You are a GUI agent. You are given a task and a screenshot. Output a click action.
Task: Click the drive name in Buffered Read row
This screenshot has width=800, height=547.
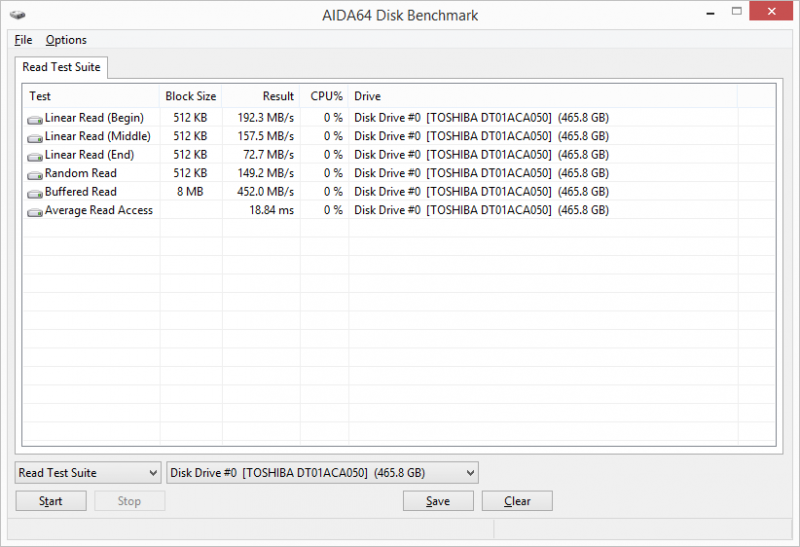pyautogui.click(x=482, y=191)
